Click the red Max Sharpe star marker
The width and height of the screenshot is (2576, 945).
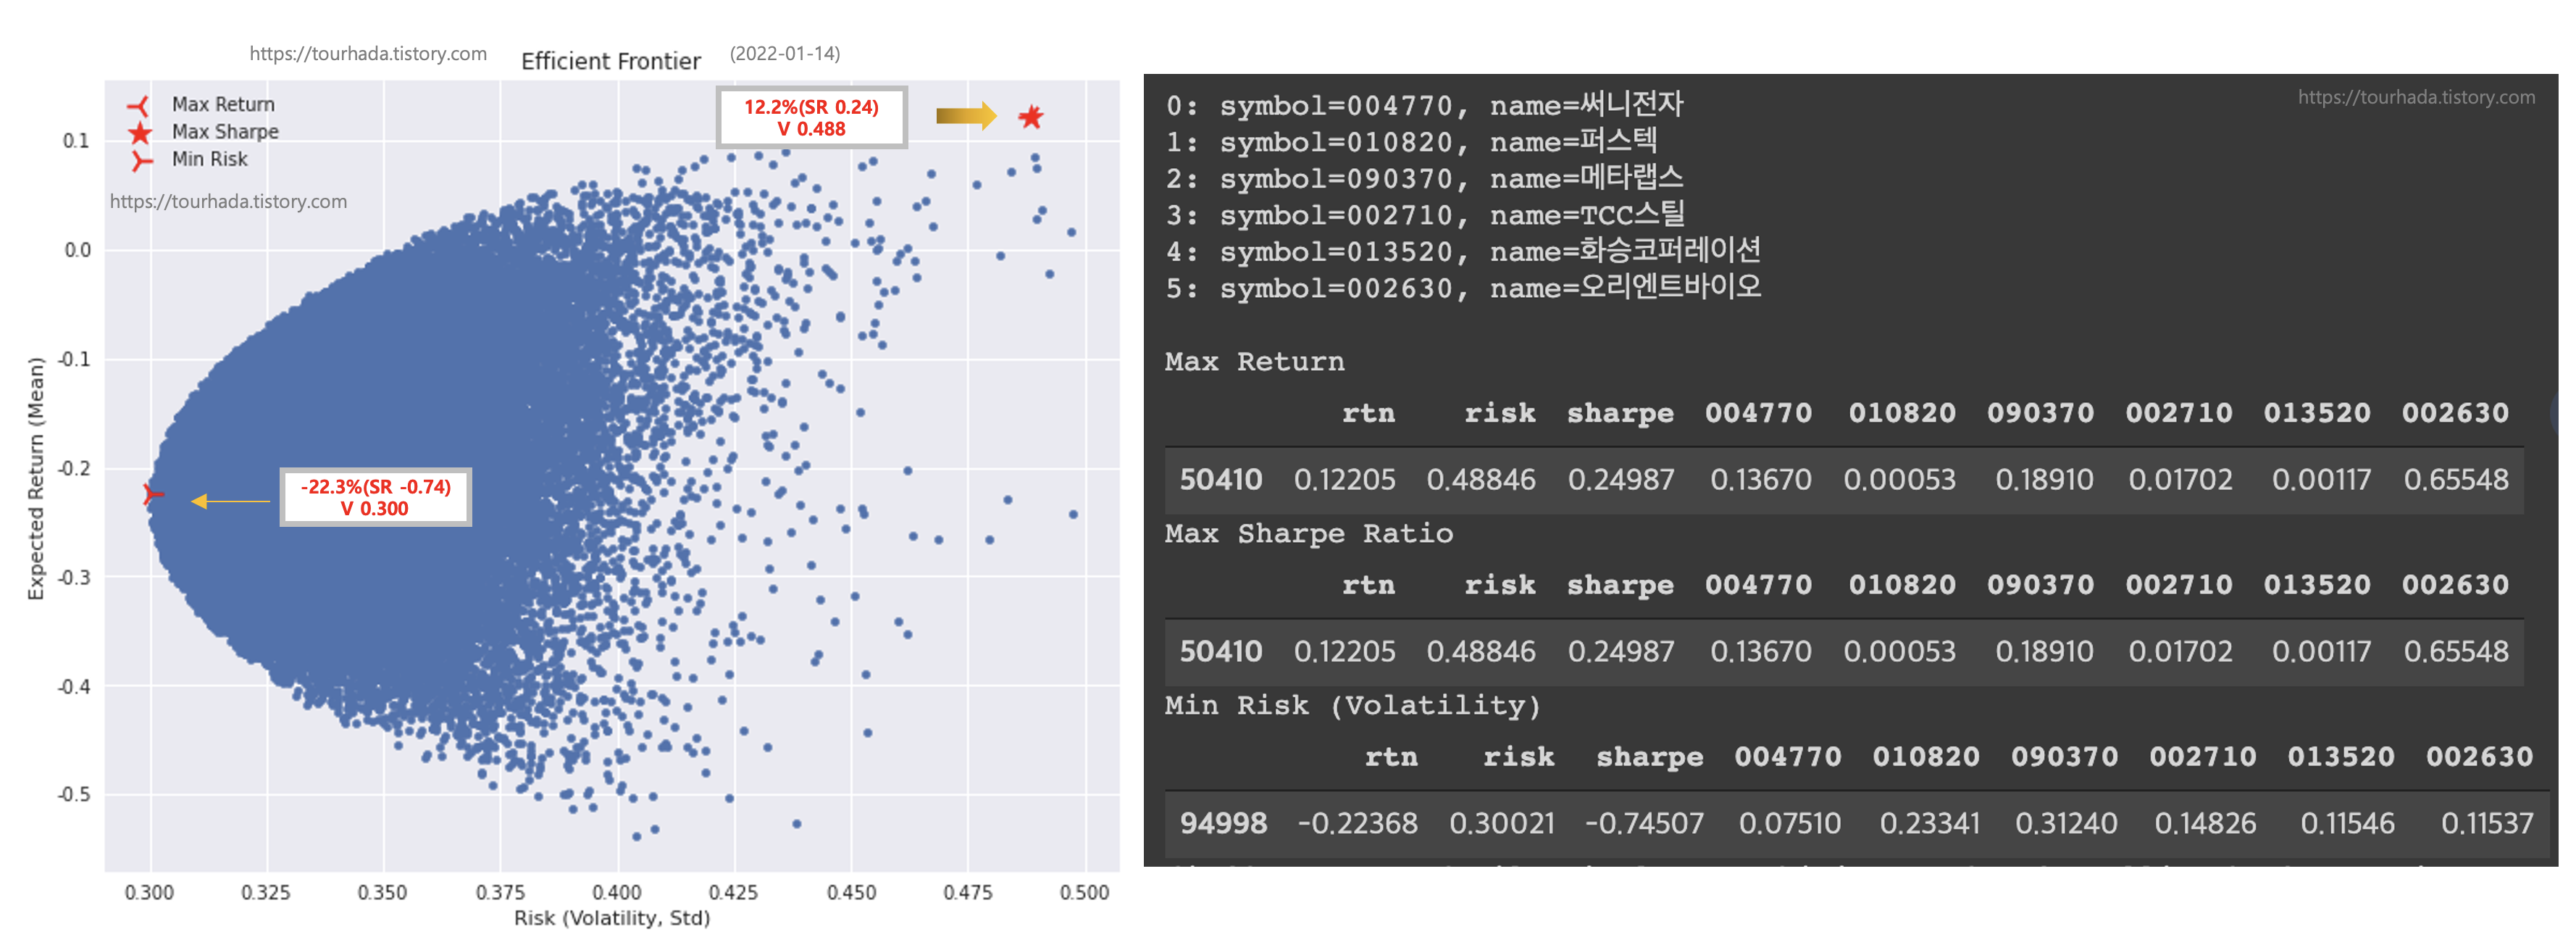point(1031,117)
